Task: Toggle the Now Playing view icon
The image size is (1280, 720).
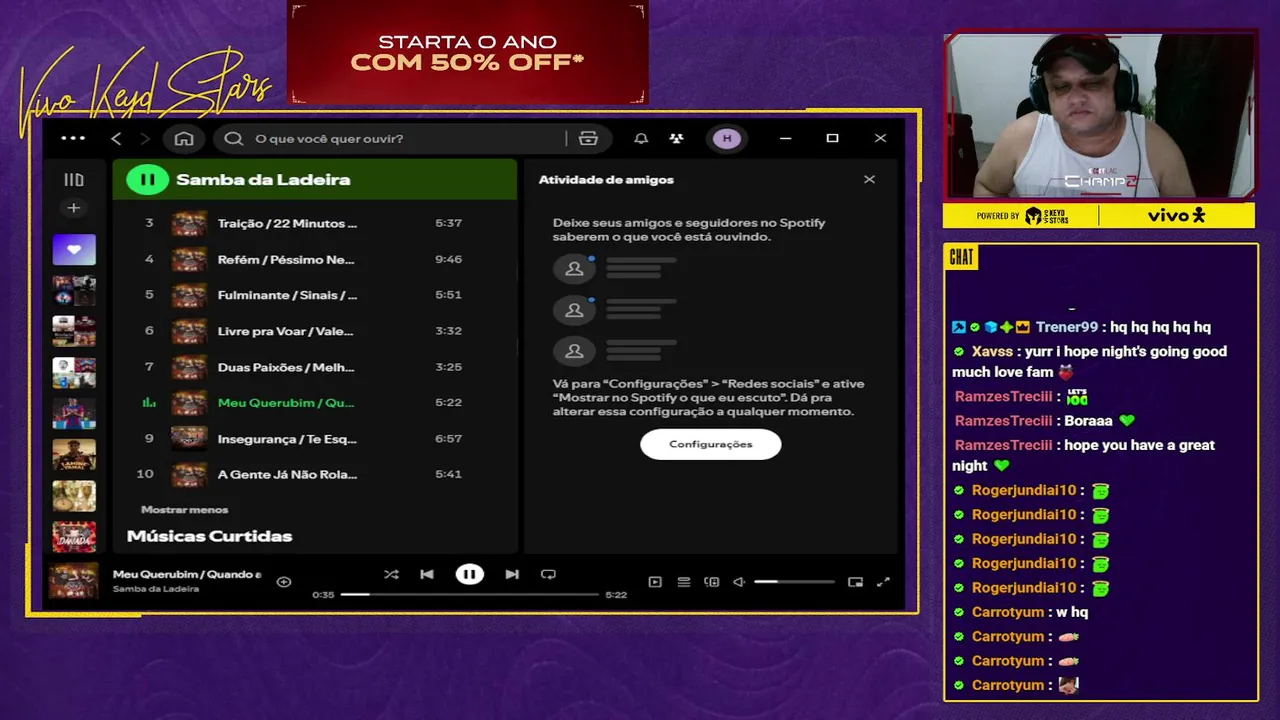Action: (x=655, y=581)
